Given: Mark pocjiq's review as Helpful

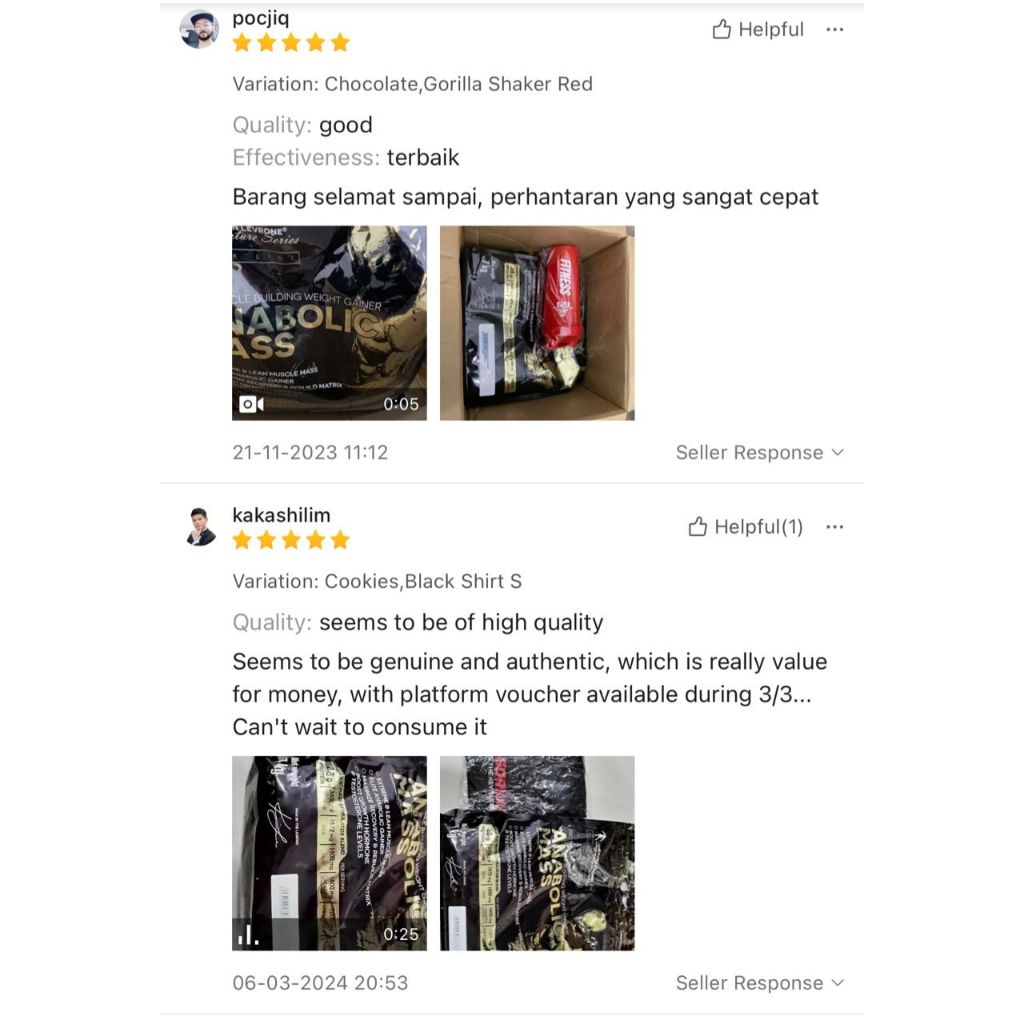Looking at the screenshot, I should pos(758,29).
